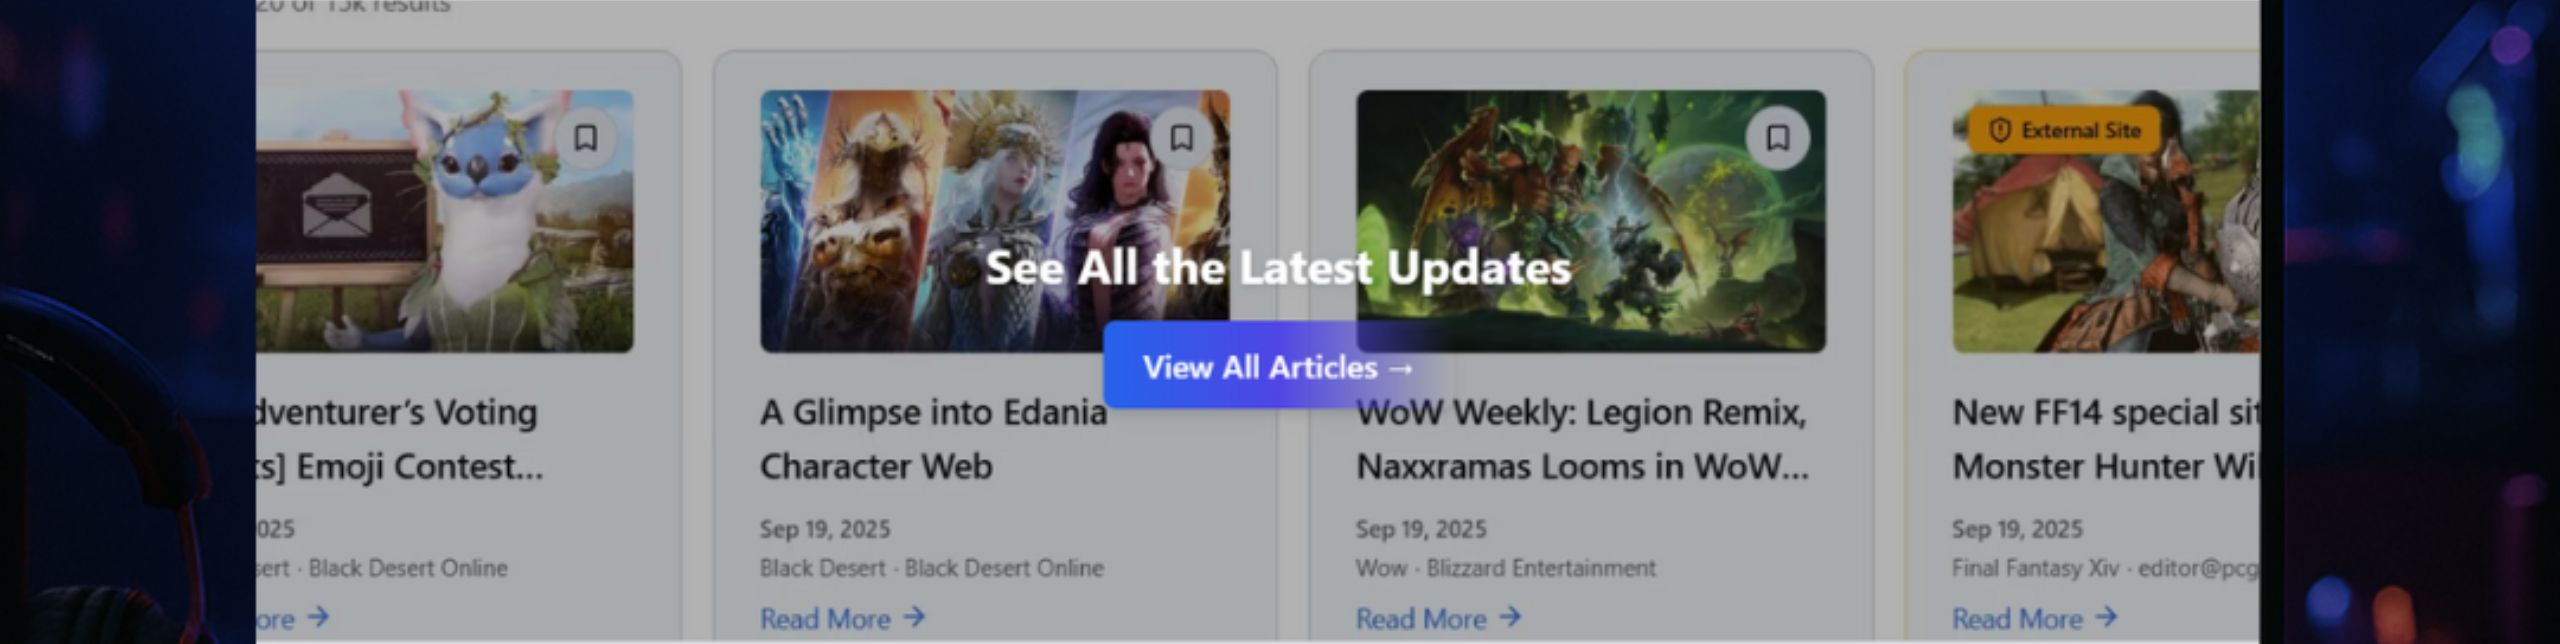Click the blue mascot voting thumbnail
This screenshot has width=2560, height=644.
pos(445,221)
